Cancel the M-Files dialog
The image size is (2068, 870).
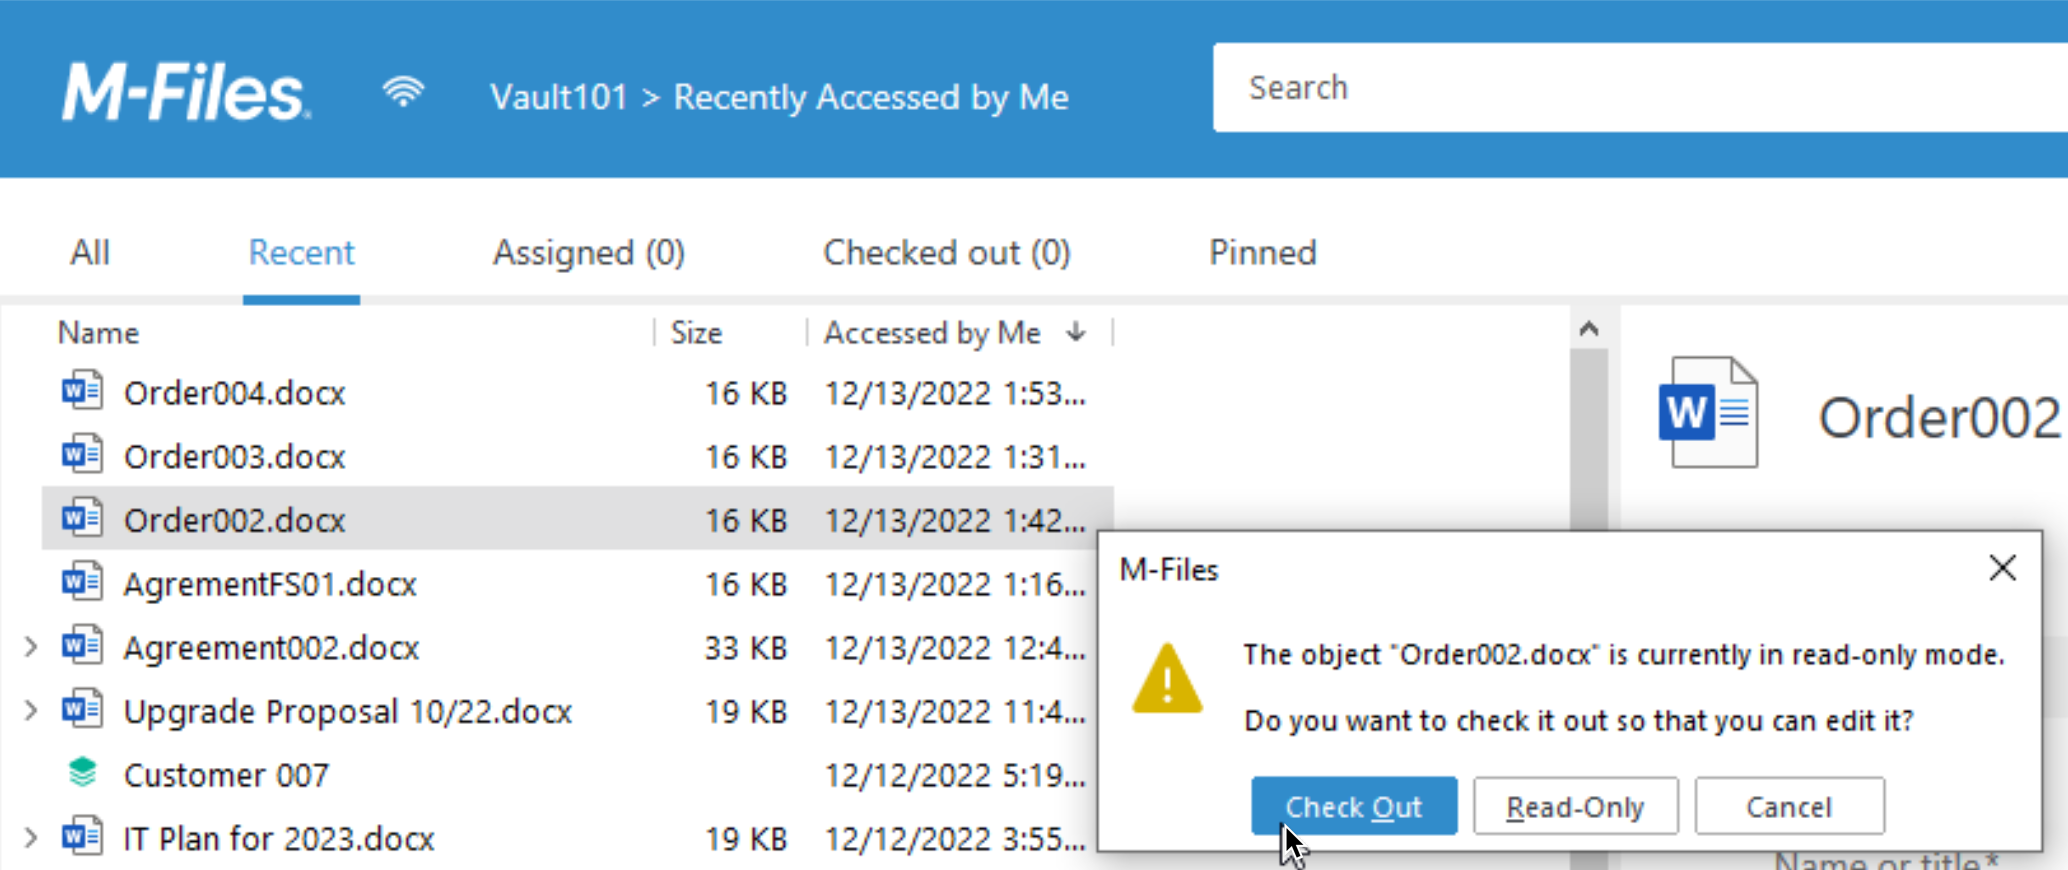tap(1789, 806)
